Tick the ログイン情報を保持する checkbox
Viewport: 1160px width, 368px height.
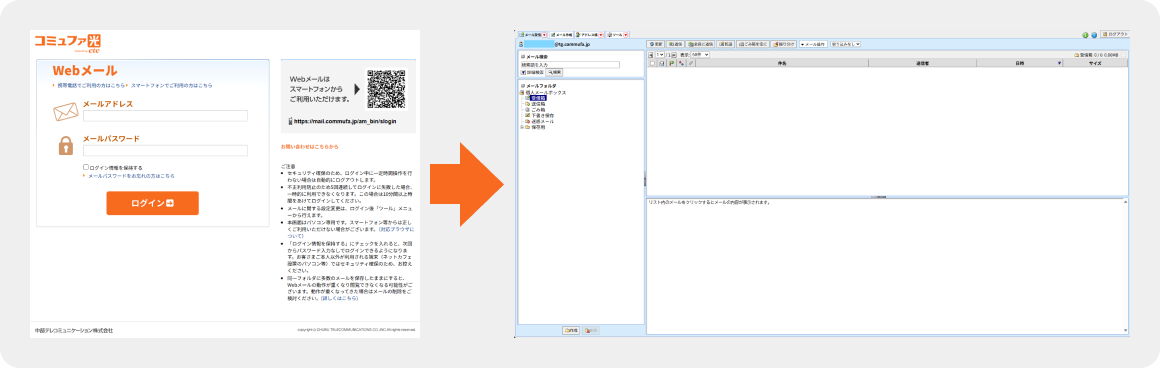point(86,167)
